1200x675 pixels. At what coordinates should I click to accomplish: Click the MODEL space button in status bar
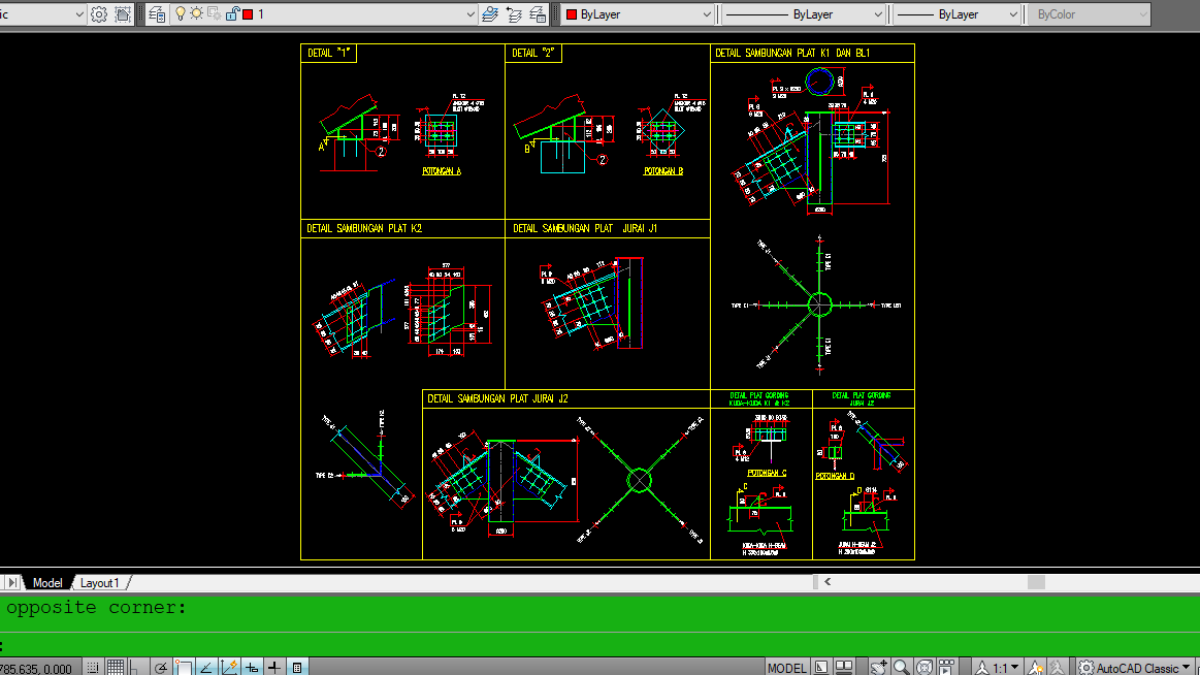[x=786, y=667]
